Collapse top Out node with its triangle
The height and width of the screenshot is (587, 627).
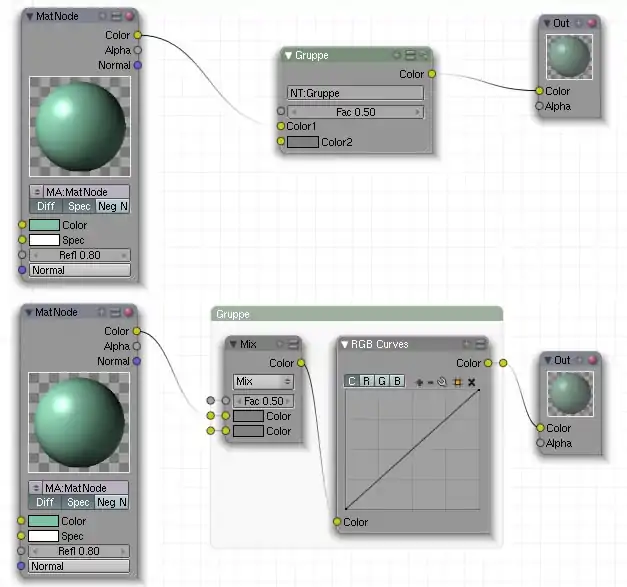coord(547,23)
